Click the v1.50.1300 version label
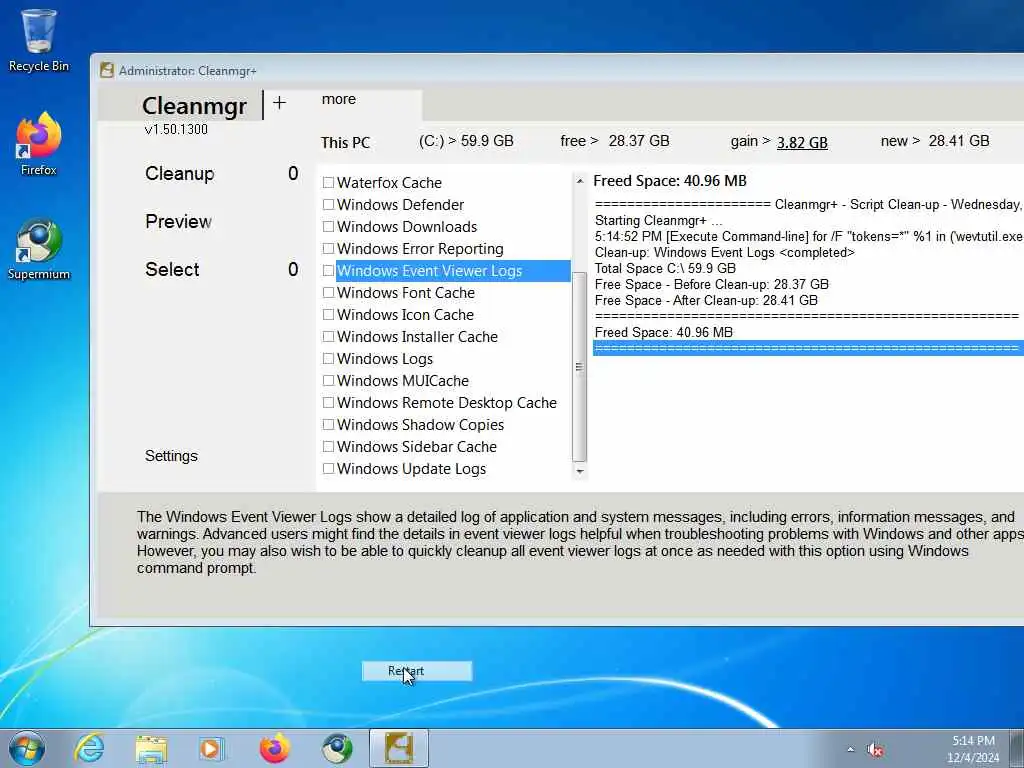 176,129
